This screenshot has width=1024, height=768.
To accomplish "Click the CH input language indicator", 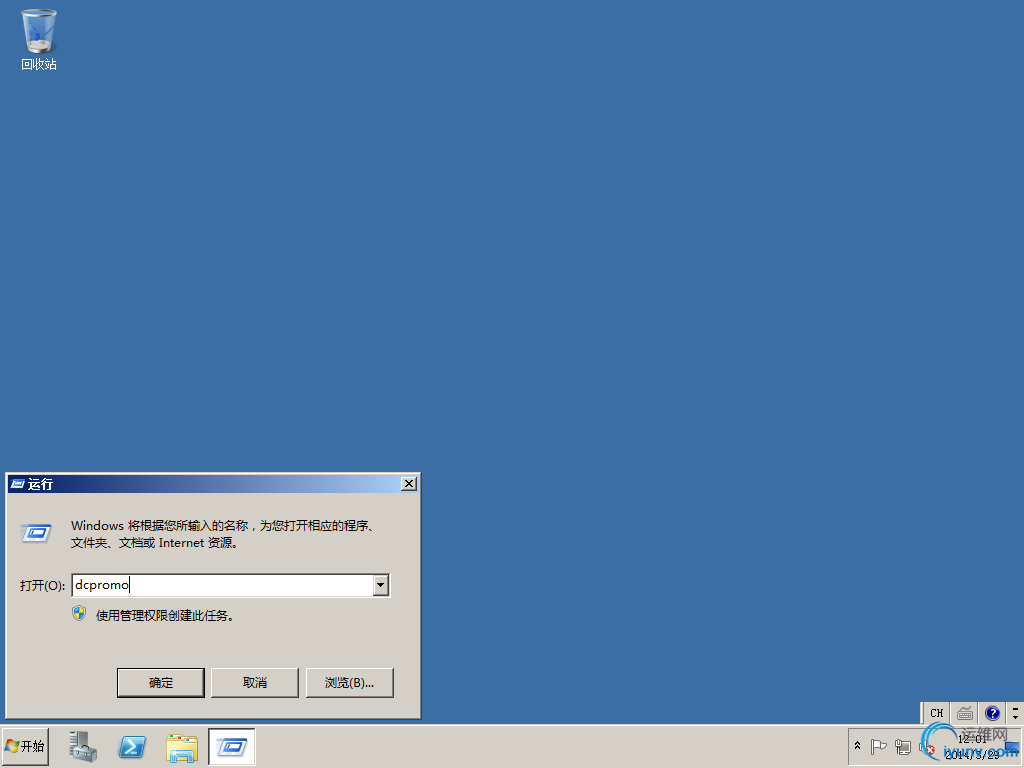I will coord(935,712).
